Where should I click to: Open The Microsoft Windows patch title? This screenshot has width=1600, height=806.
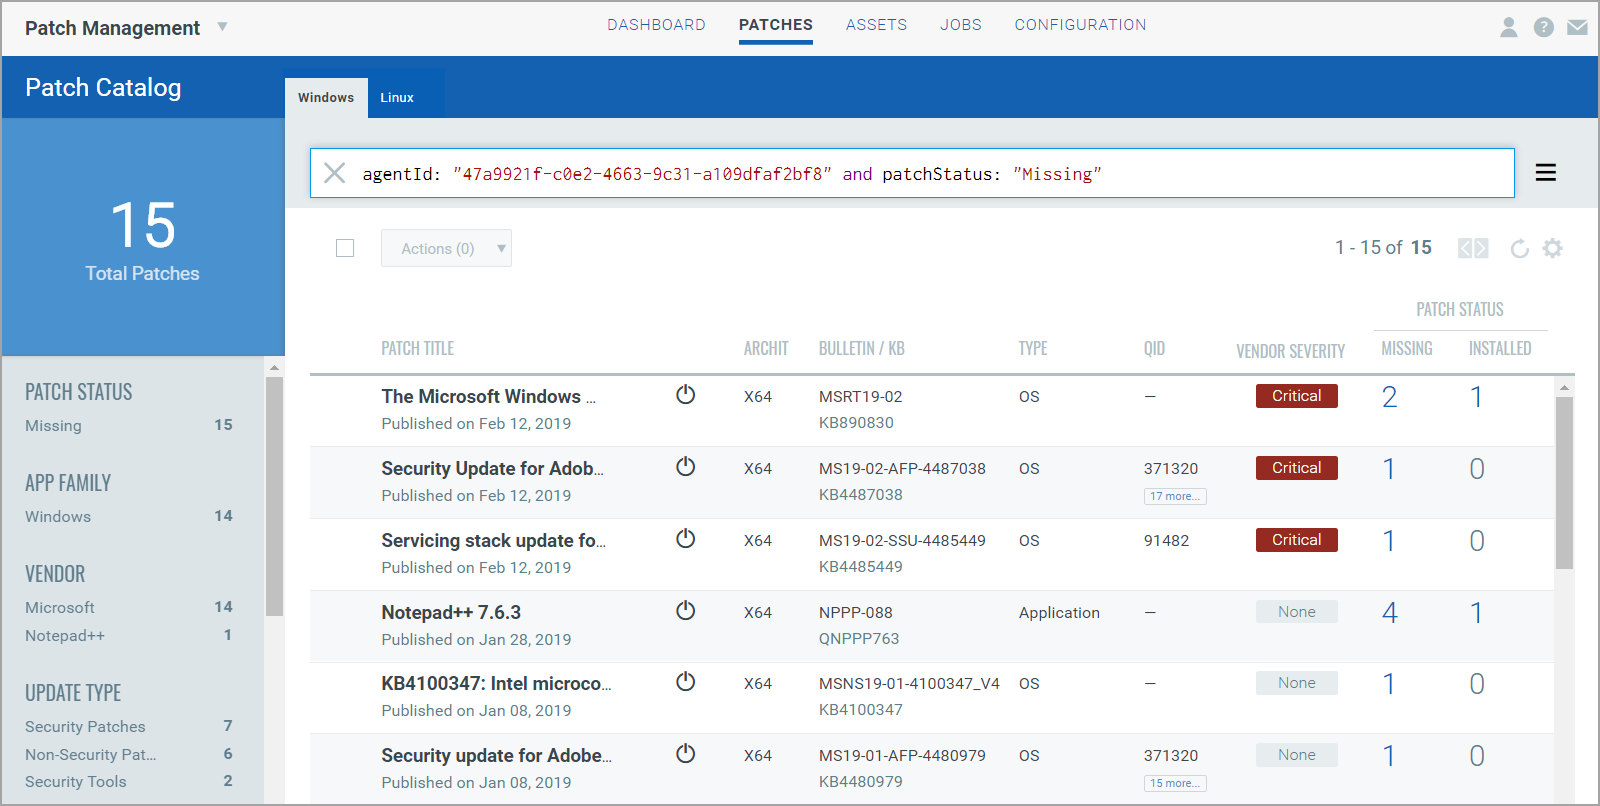[488, 397]
